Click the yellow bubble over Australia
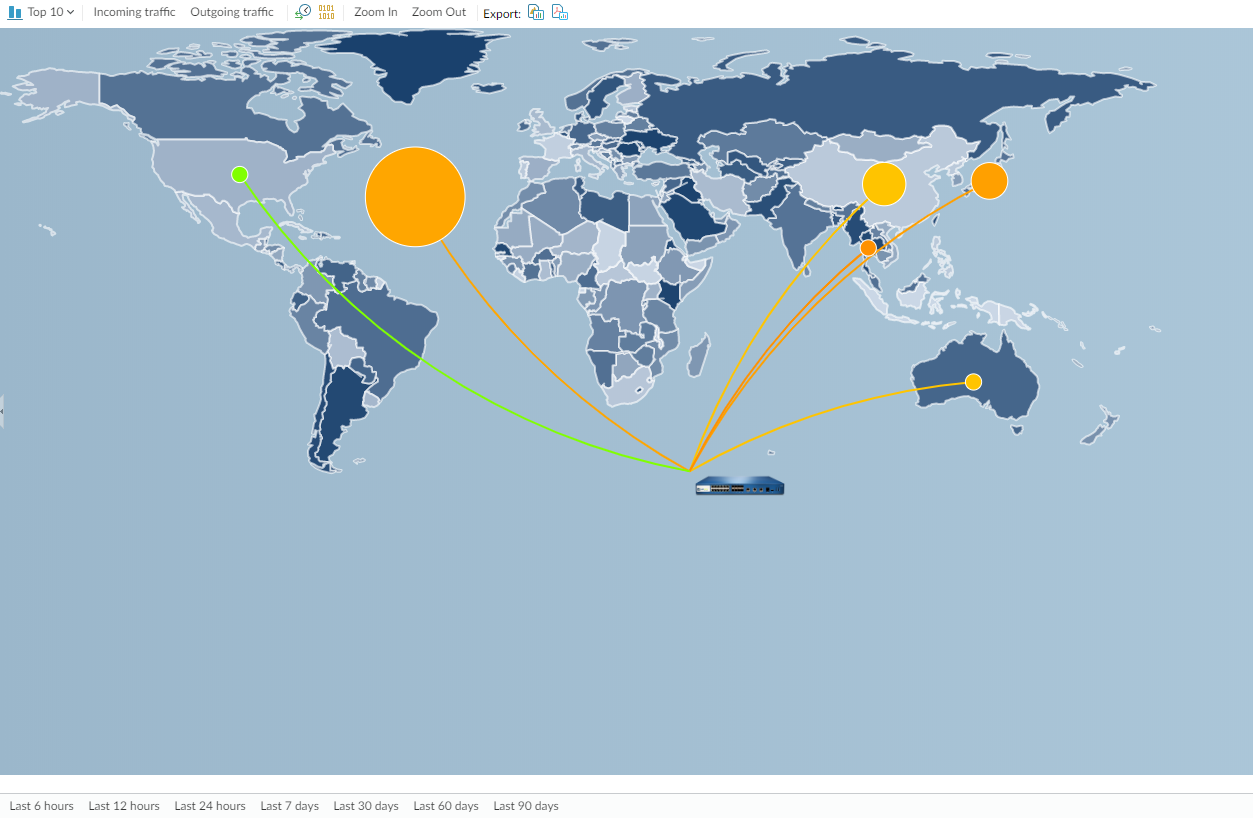 tap(973, 382)
